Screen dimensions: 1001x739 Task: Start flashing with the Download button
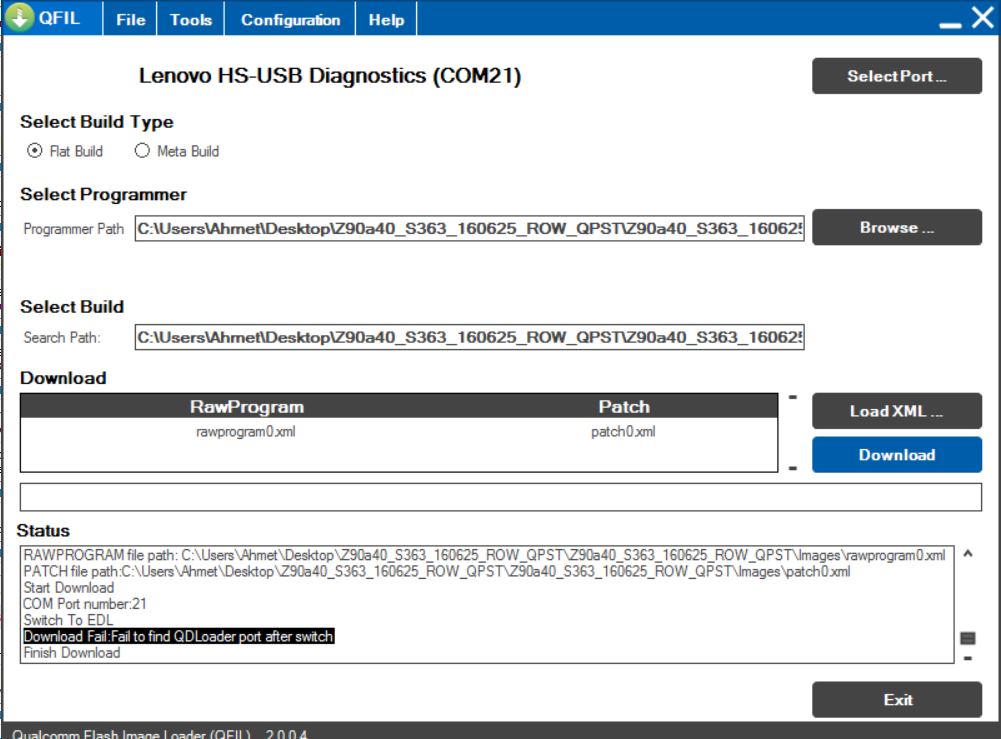896,454
